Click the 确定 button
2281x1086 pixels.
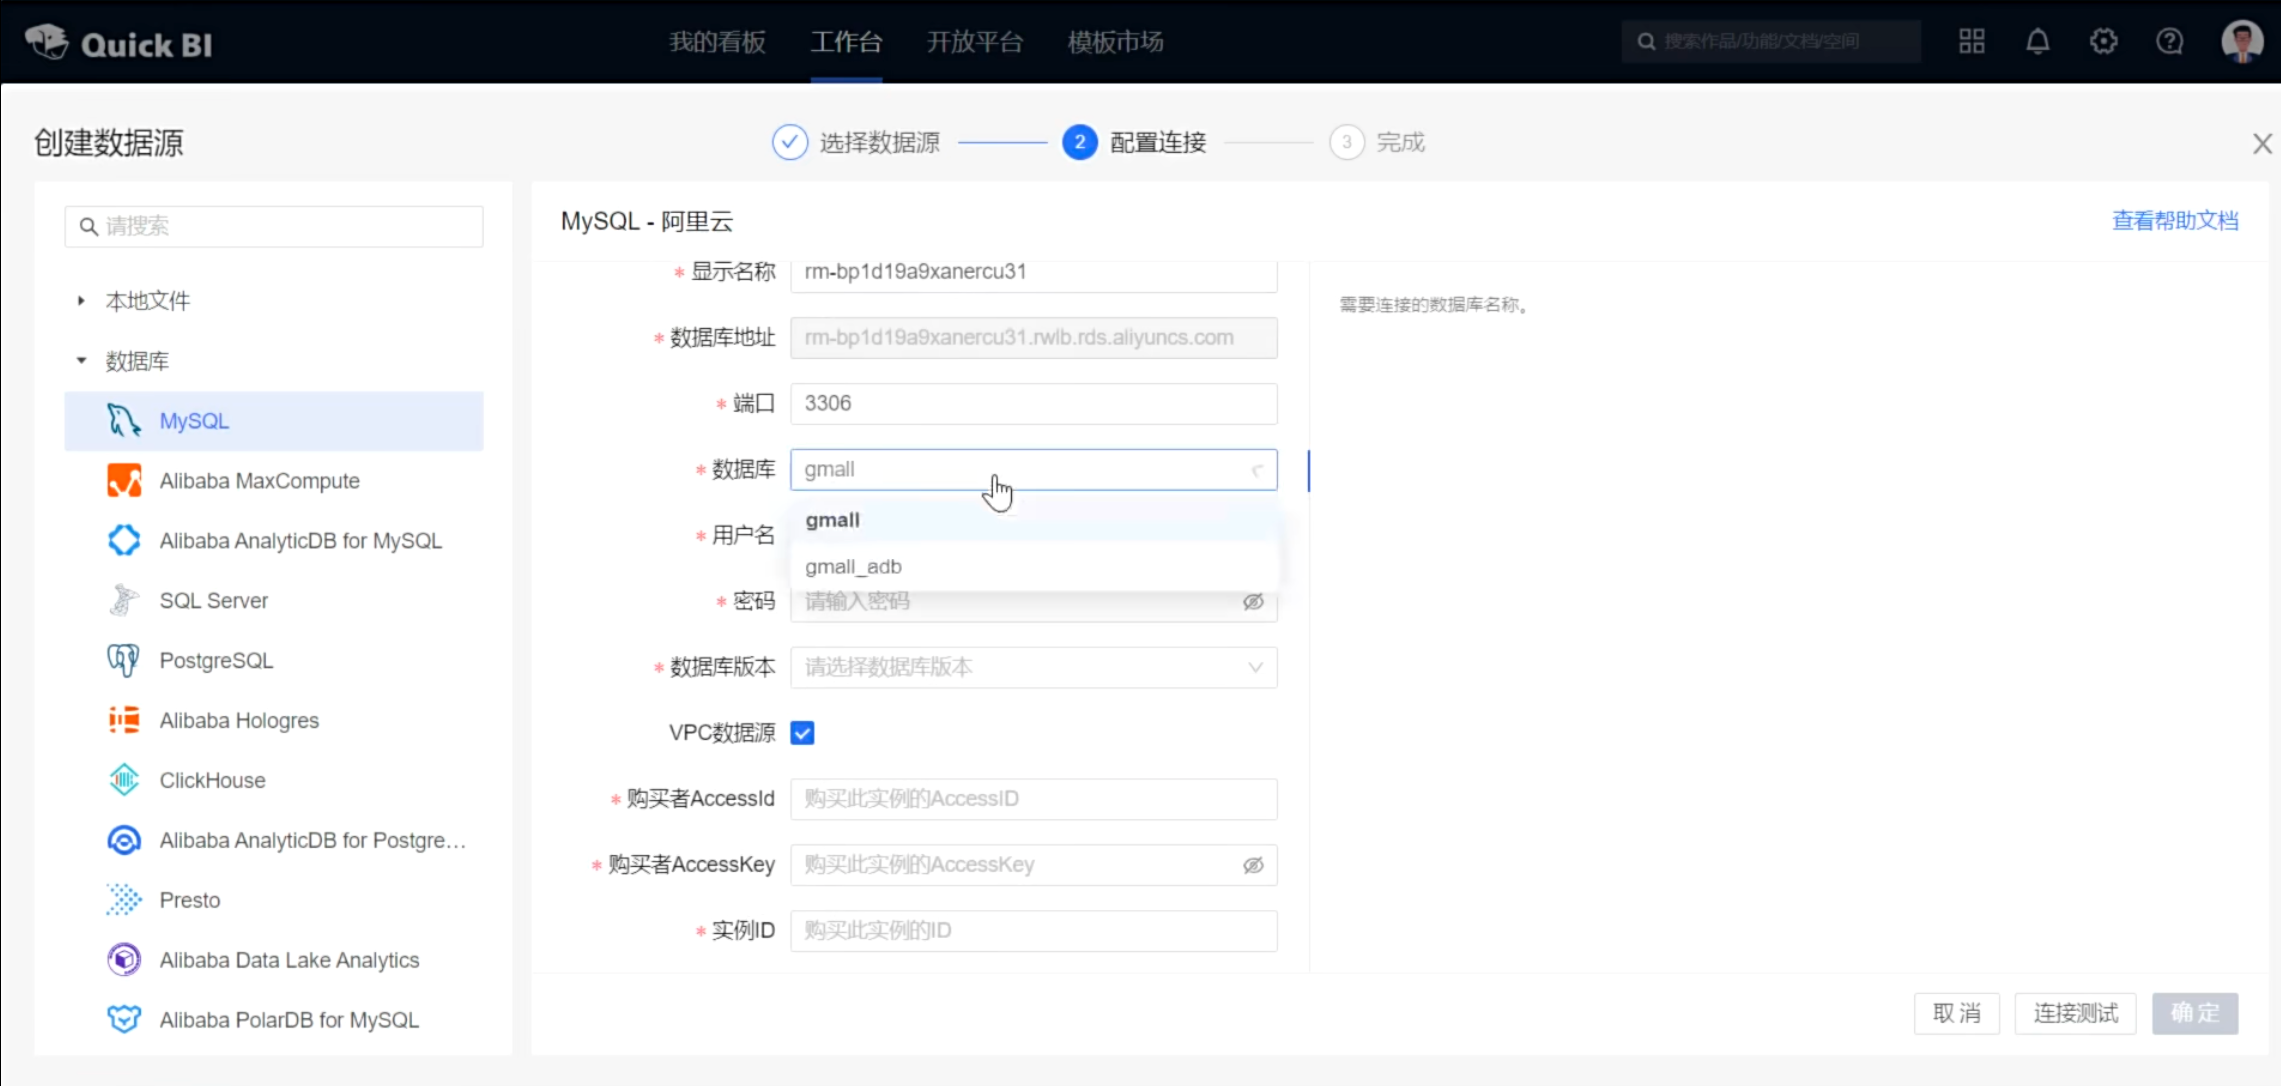point(2195,1014)
